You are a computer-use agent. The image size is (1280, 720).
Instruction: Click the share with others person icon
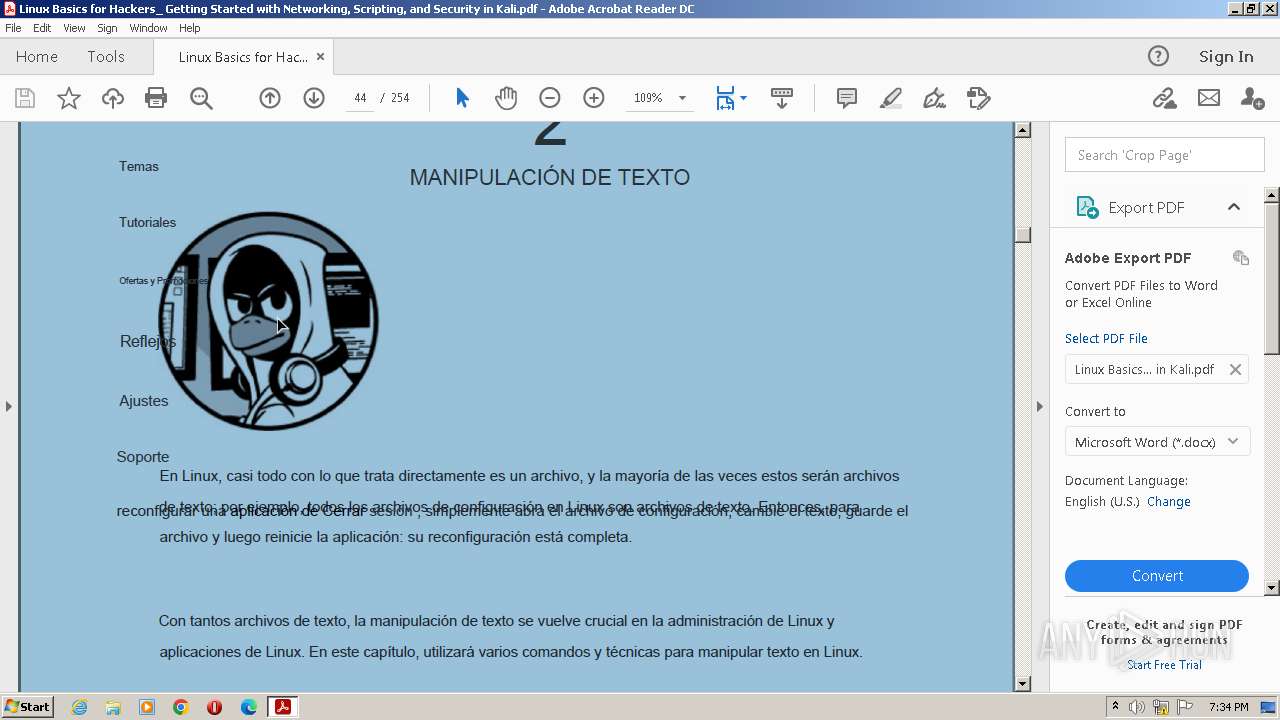tap(1252, 98)
